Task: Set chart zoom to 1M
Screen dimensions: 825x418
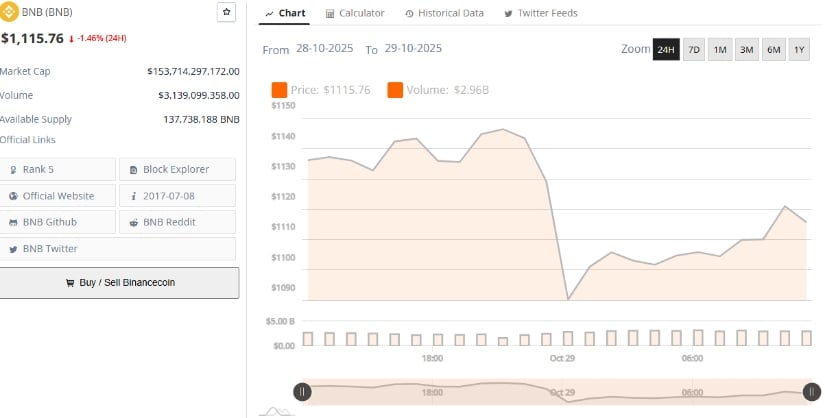Action: pos(720,49)
